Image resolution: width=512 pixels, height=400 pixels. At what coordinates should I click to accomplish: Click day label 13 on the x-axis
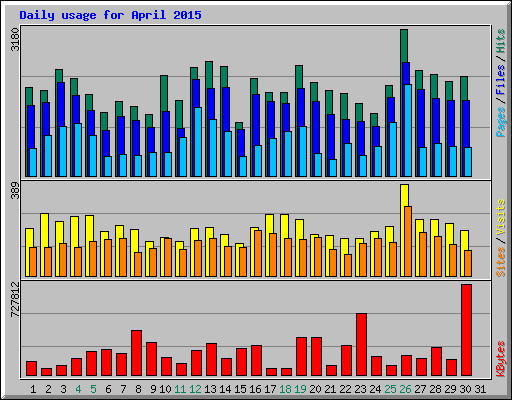coord(210,389)
